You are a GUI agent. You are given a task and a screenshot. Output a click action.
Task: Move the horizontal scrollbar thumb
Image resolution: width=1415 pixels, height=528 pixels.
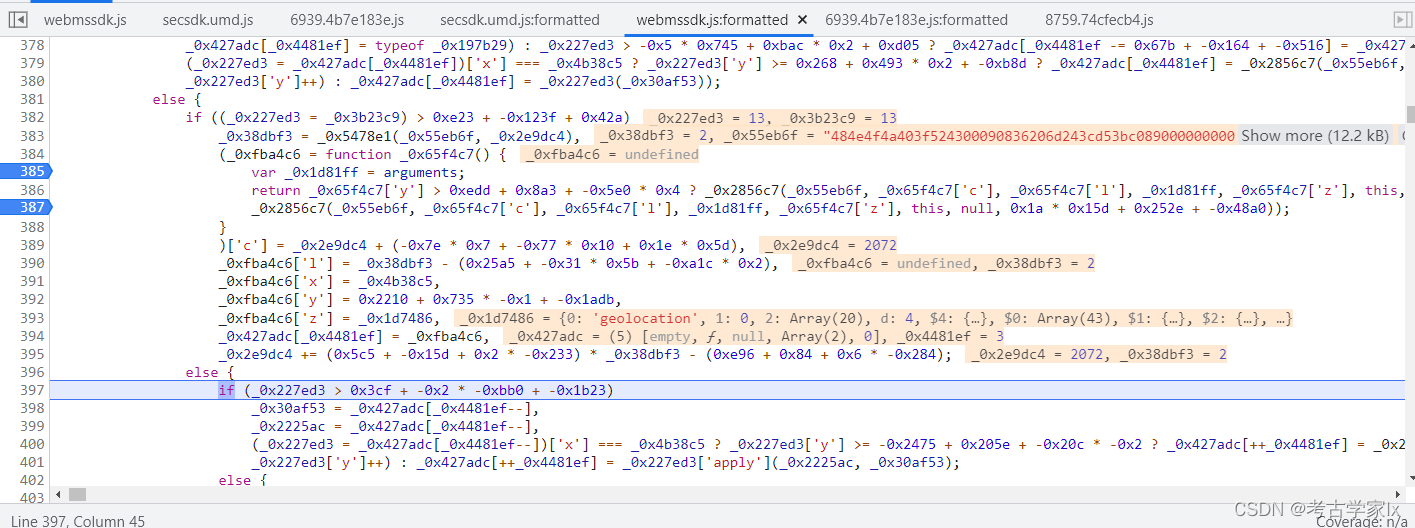[77, 494]
